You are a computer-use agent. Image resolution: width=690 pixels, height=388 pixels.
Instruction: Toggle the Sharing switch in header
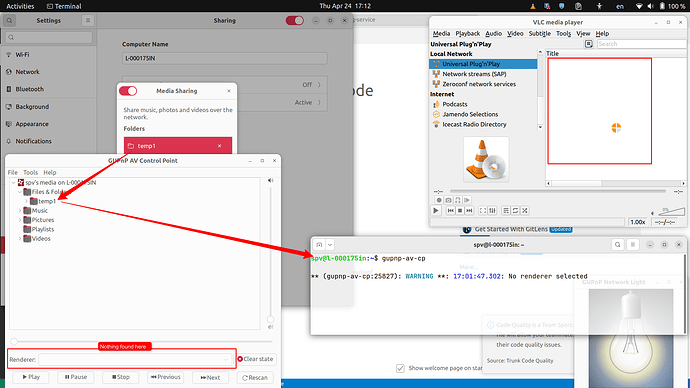pos(294,20)
